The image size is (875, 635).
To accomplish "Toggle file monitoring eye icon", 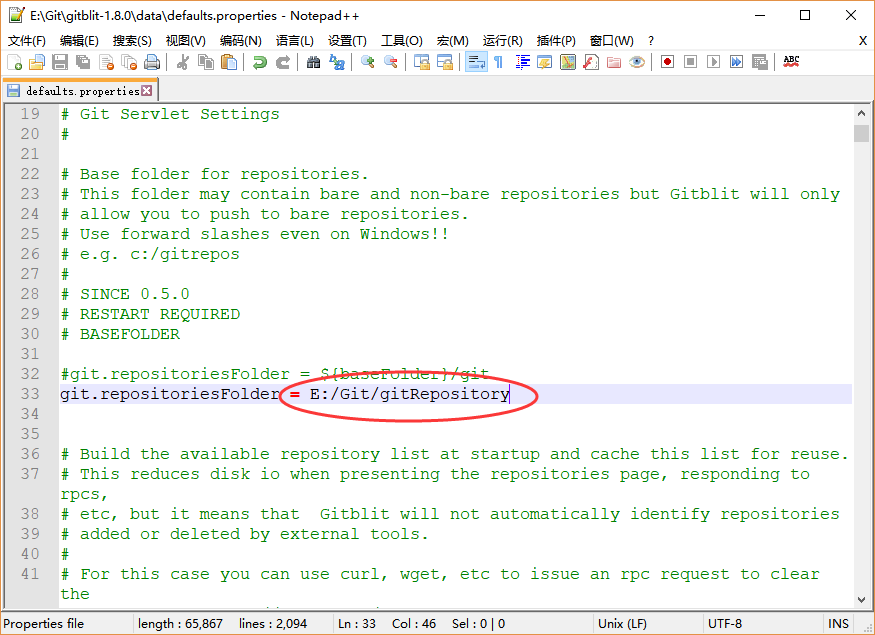I will tap(637, 62).
